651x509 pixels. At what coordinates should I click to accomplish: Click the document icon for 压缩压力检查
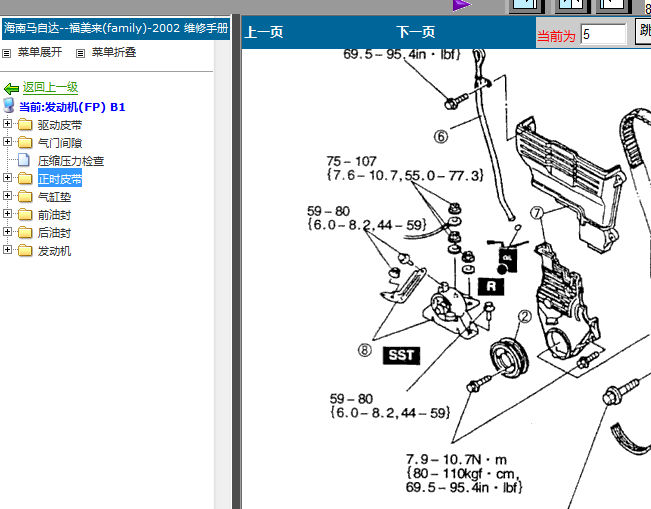point(24,160)
